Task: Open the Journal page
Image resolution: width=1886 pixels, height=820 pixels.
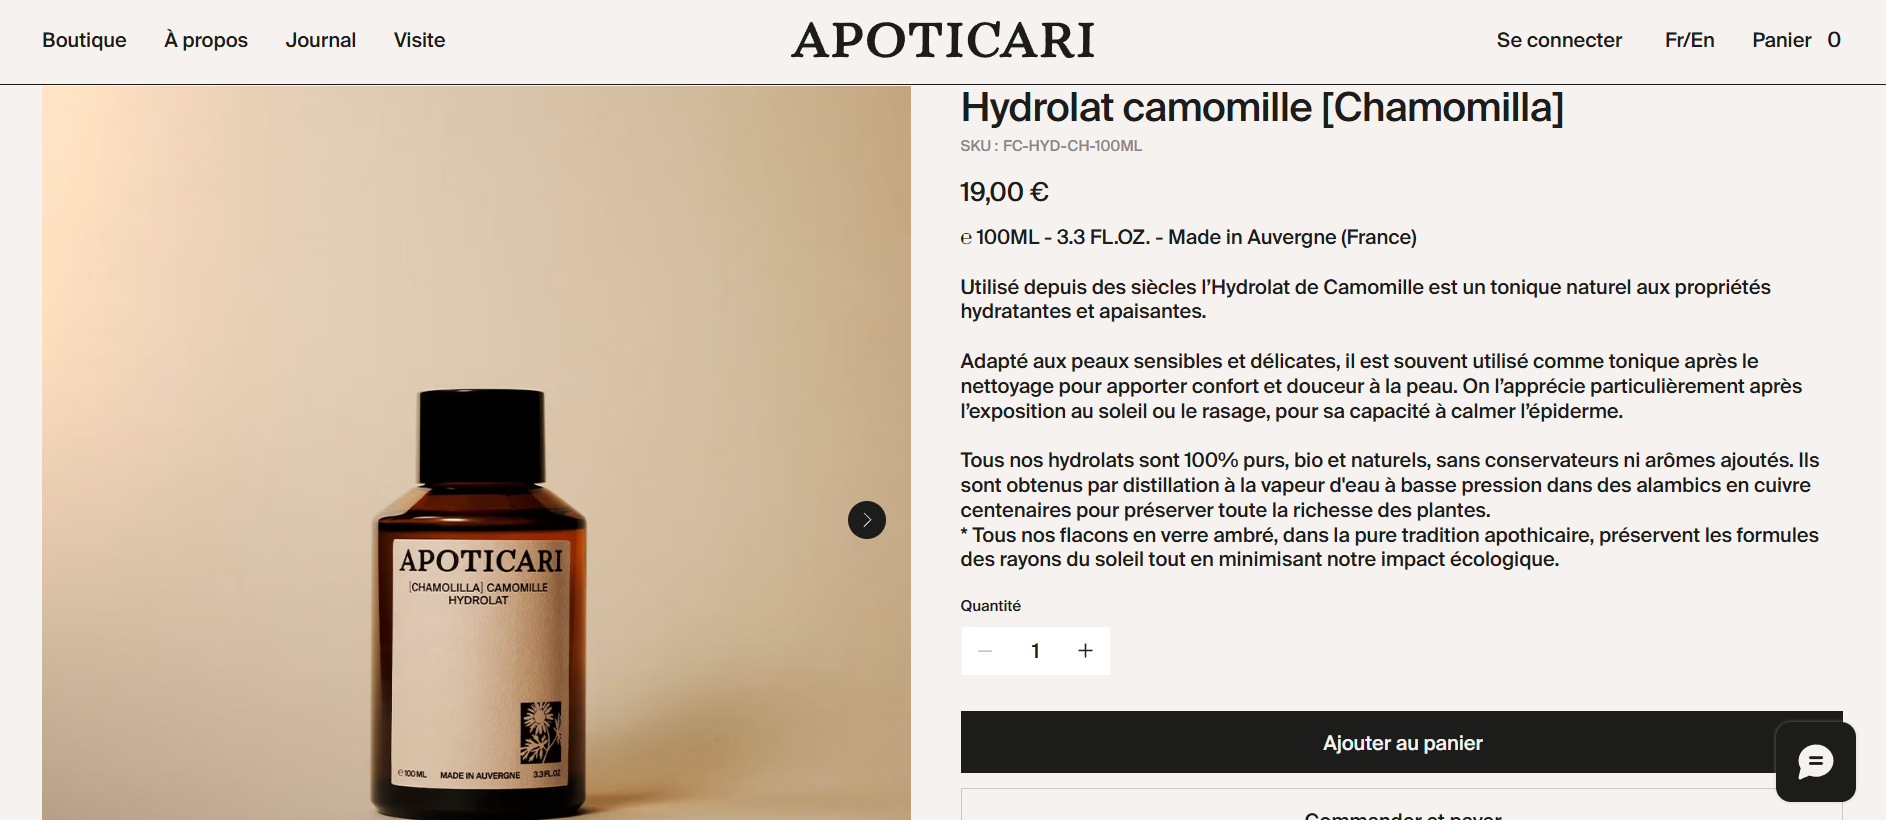Action: (x=321, y=40)
